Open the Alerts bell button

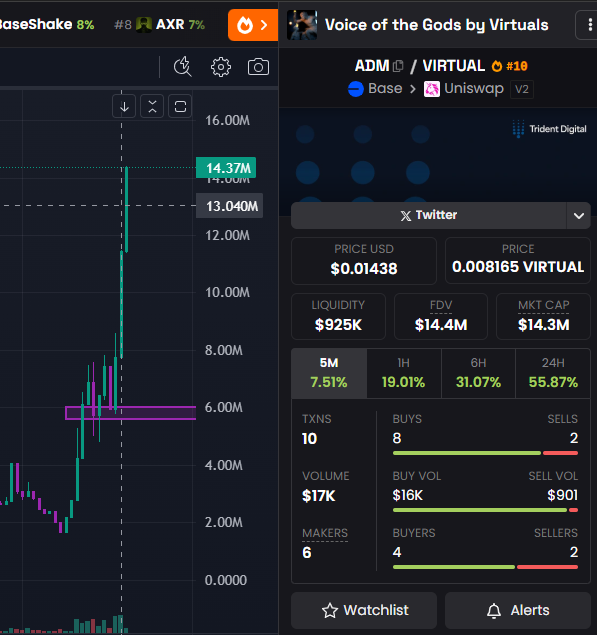(518, 610)
